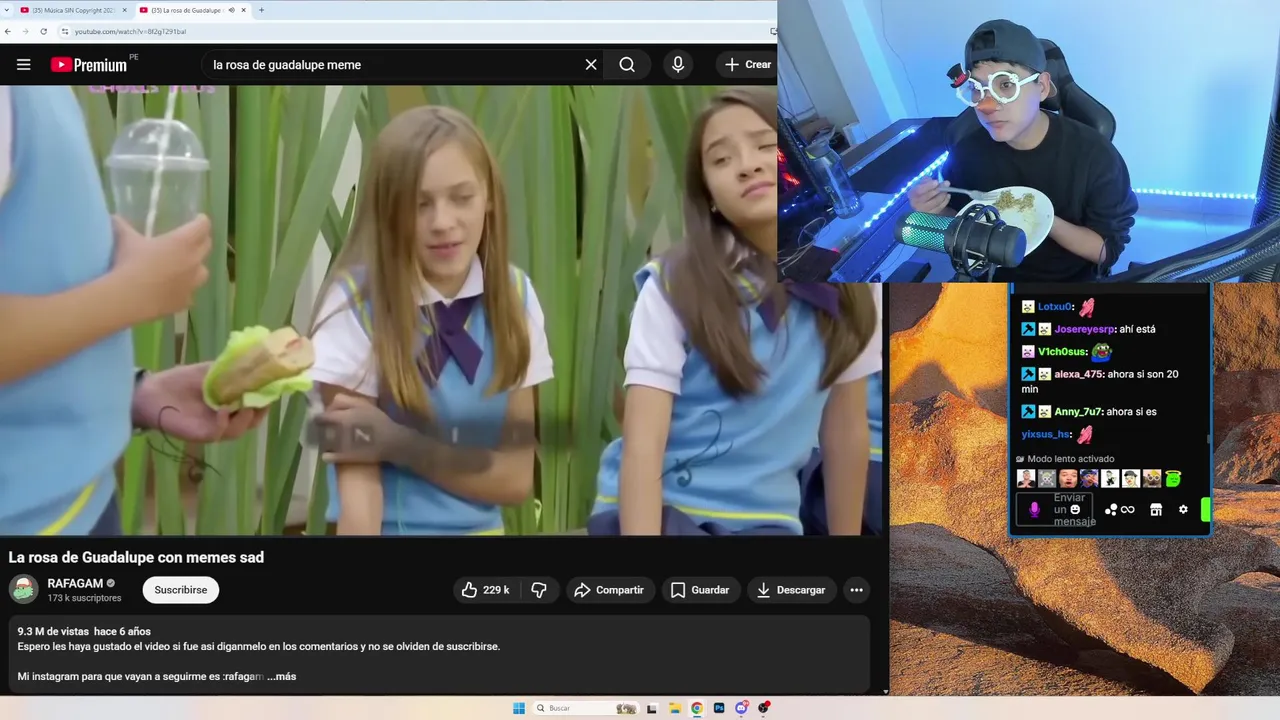Image resolution: width=1280 pixels, height=720 pixels.
Task: Expand the description with ...más
Action: pyautogui.click(x=281, y=677)
